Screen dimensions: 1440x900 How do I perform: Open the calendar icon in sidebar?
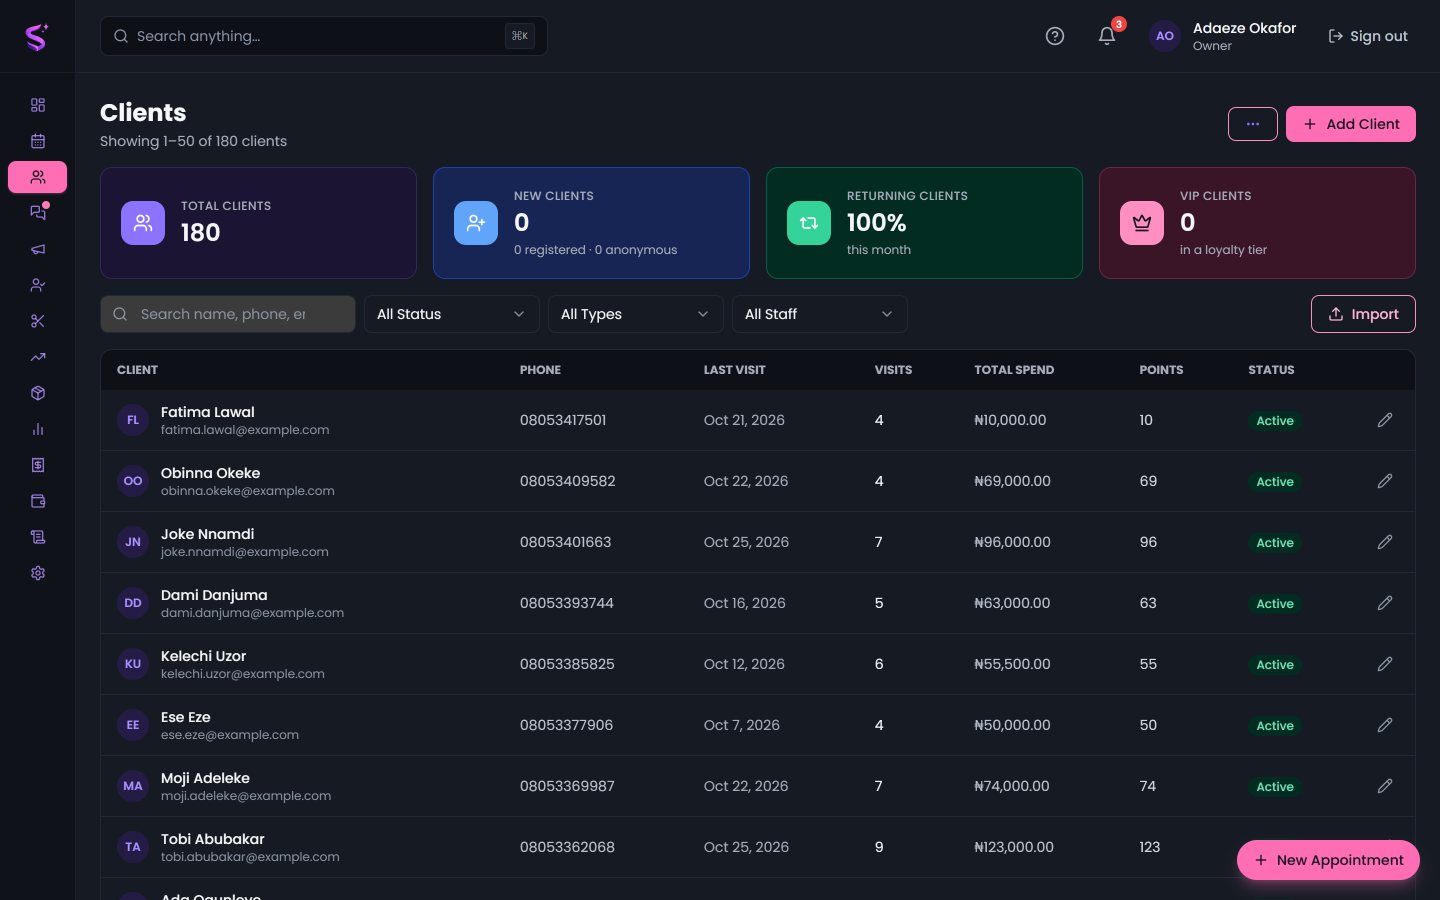38,141
